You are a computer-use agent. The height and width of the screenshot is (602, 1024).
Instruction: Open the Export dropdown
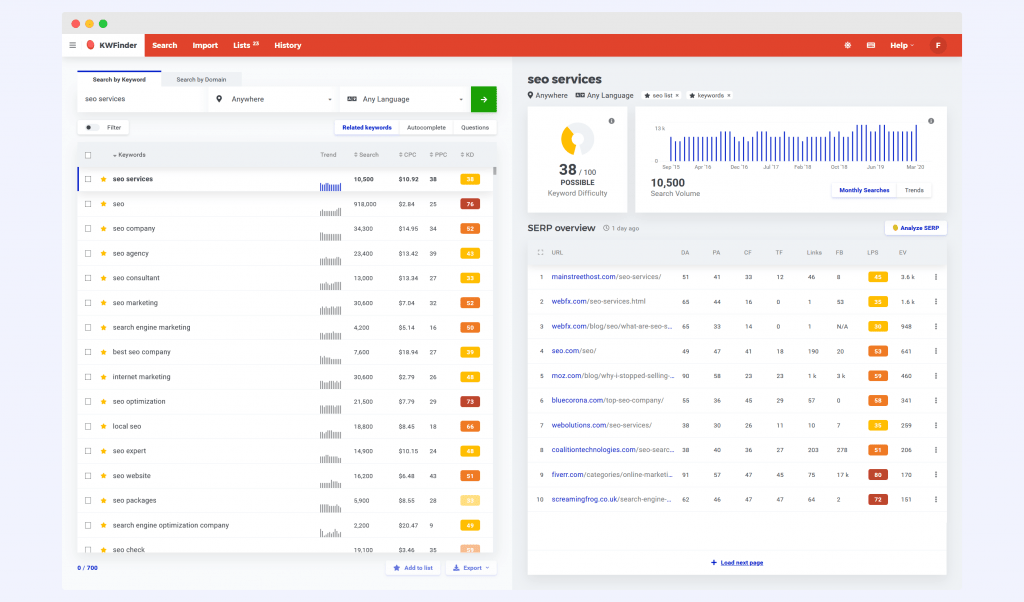point(471,568)
